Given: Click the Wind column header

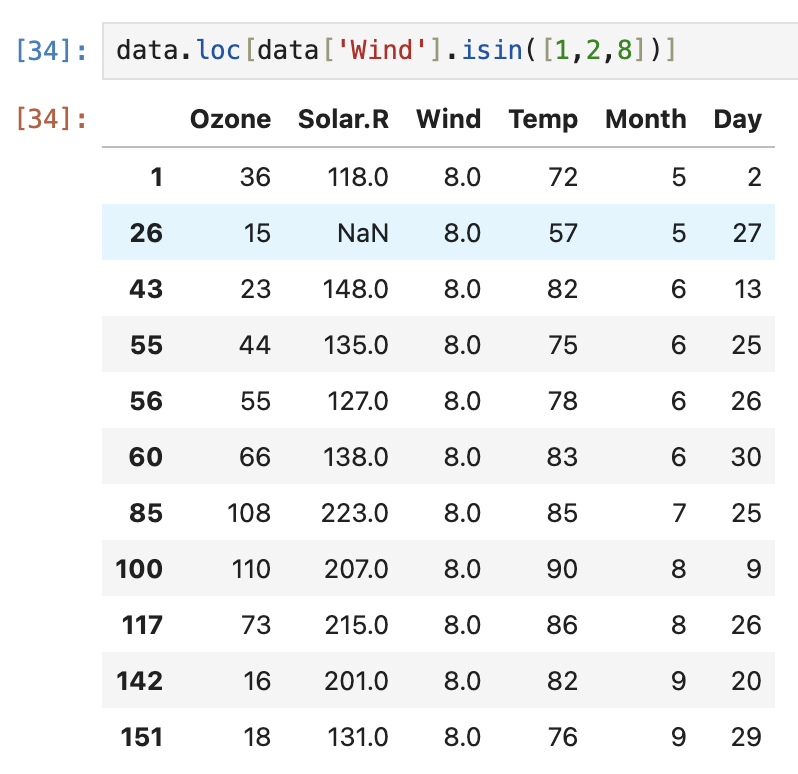Looking at the screenshot, I should [448, 119].
